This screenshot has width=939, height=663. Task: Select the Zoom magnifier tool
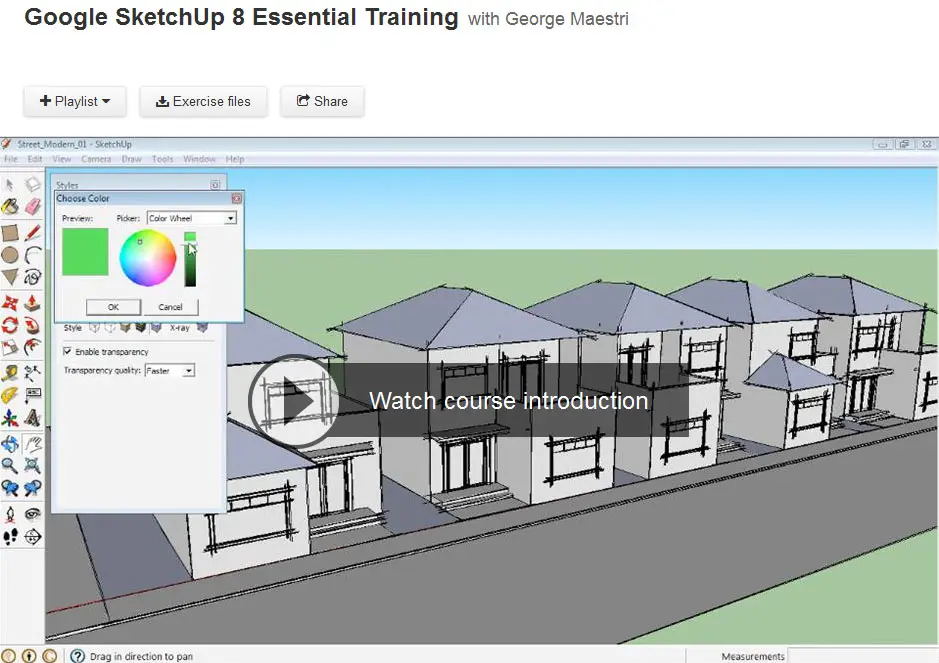tap(10, 466)
